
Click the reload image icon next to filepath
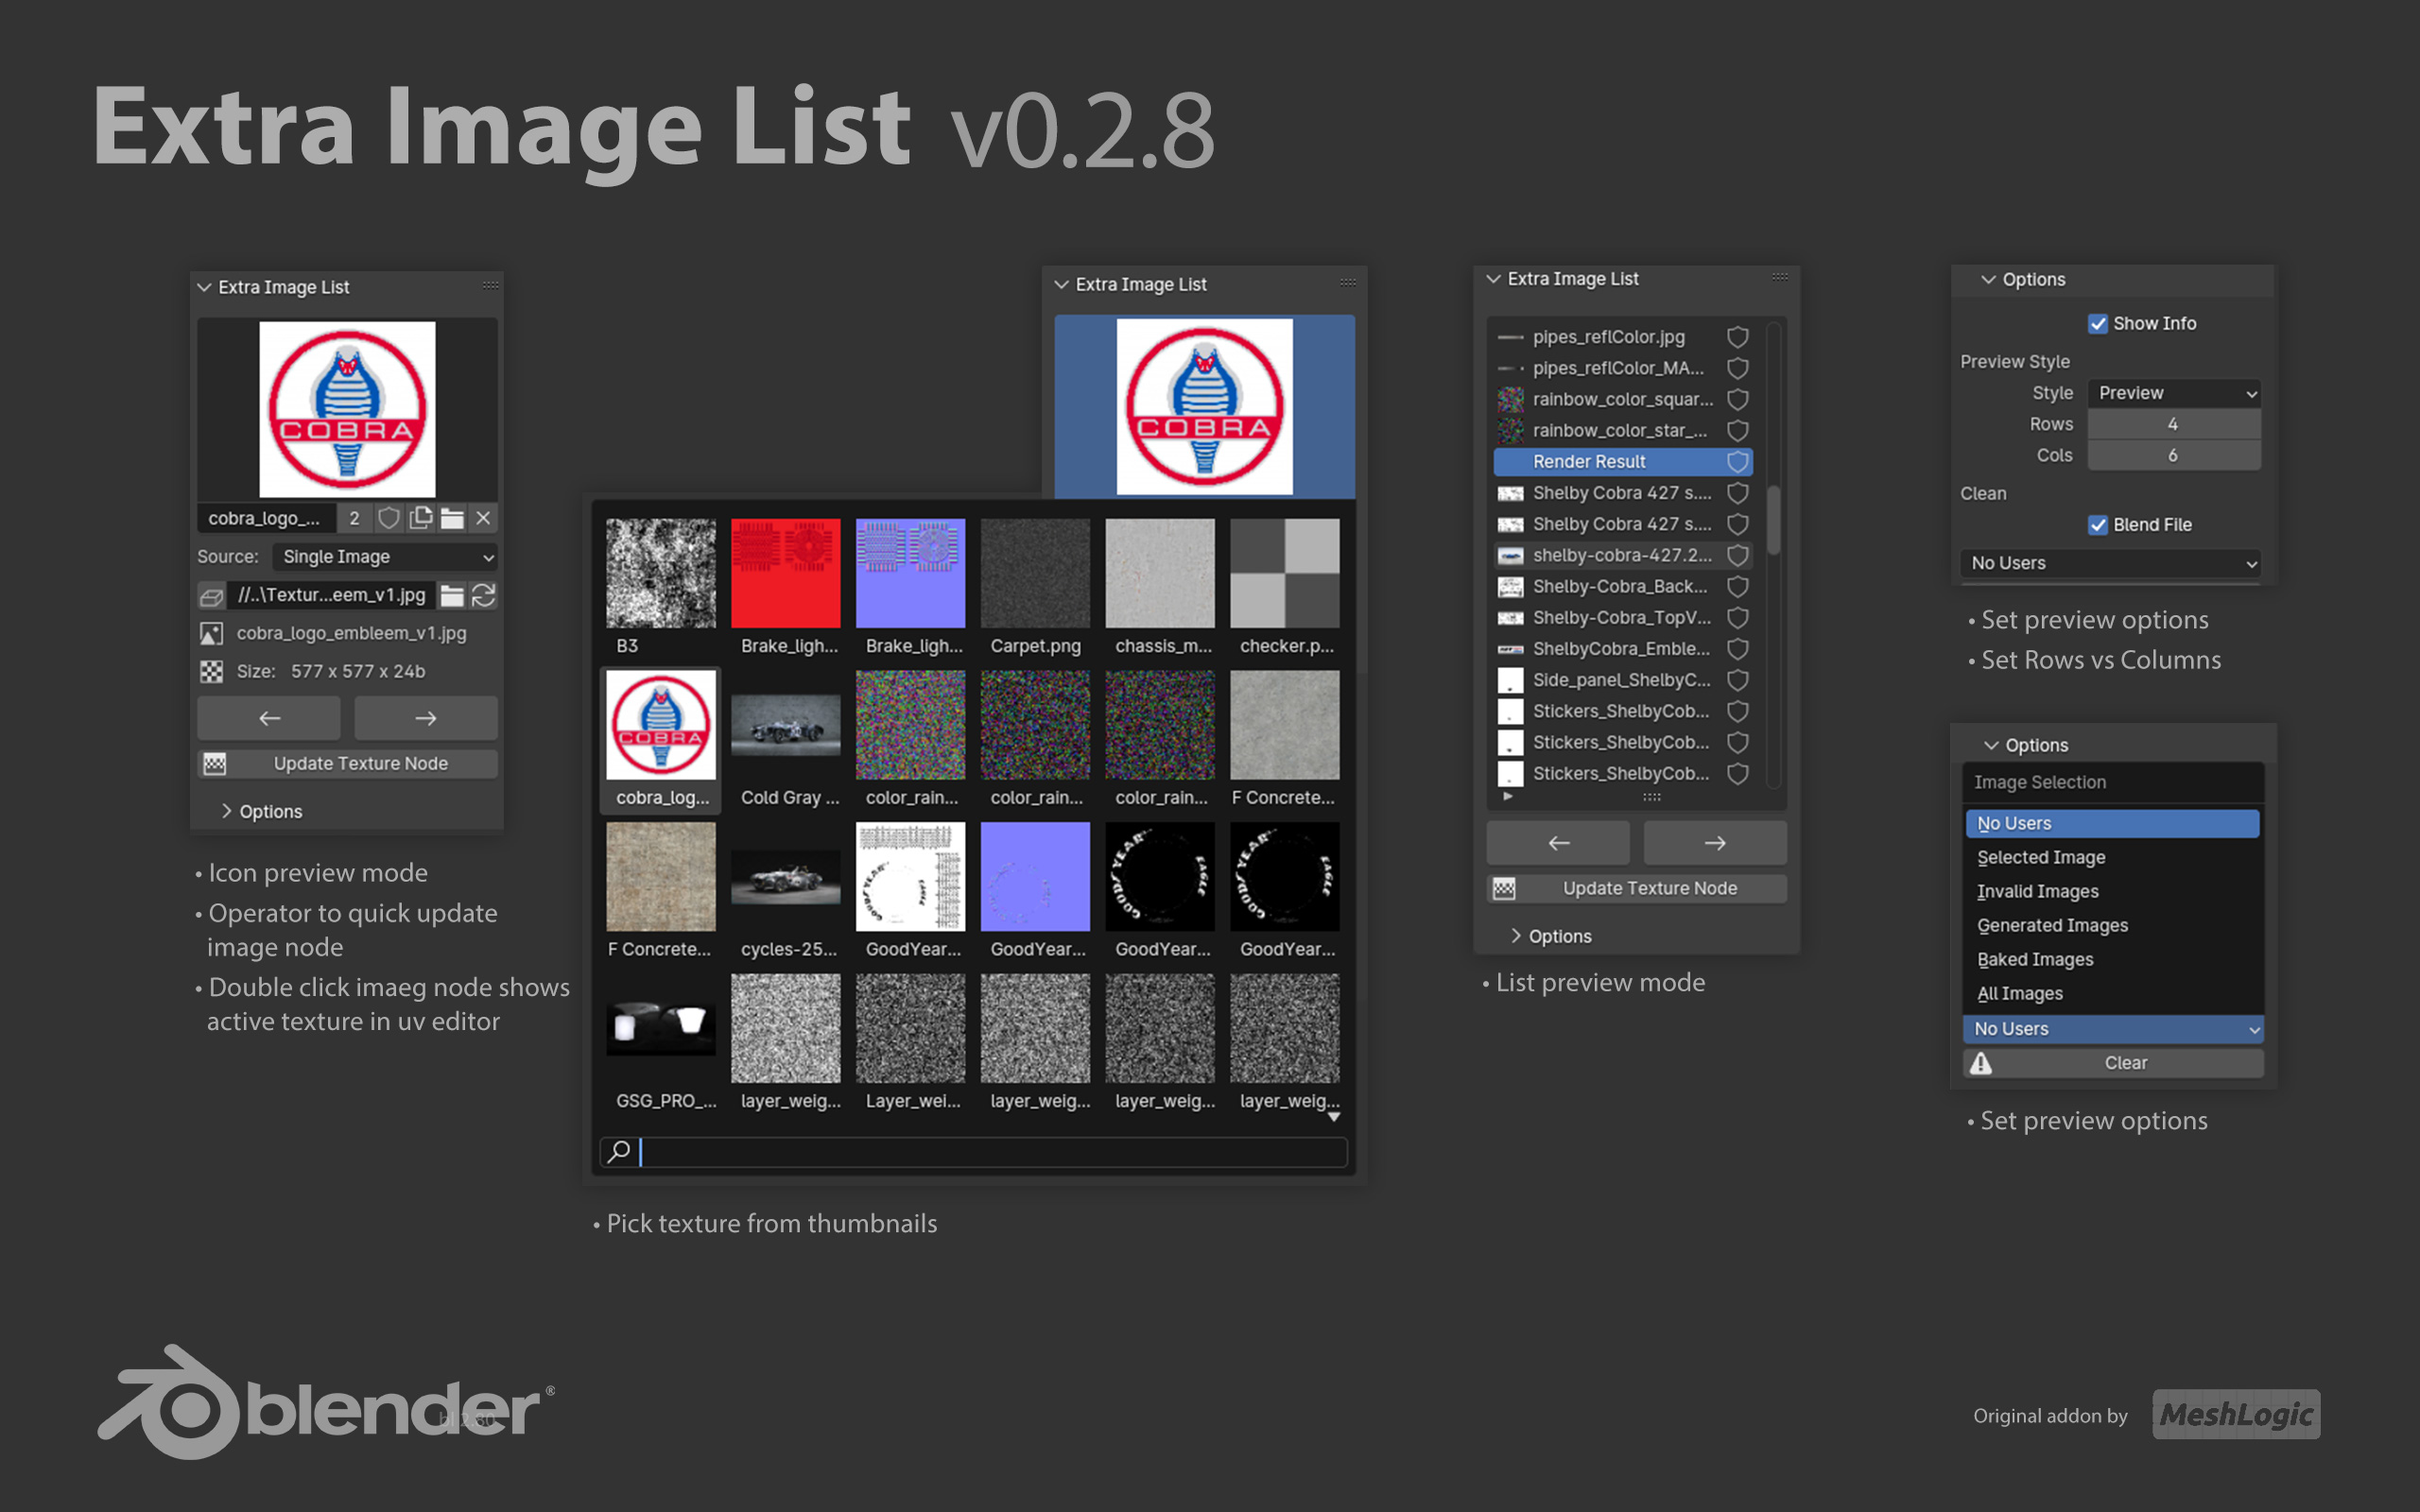pos(484,595)
